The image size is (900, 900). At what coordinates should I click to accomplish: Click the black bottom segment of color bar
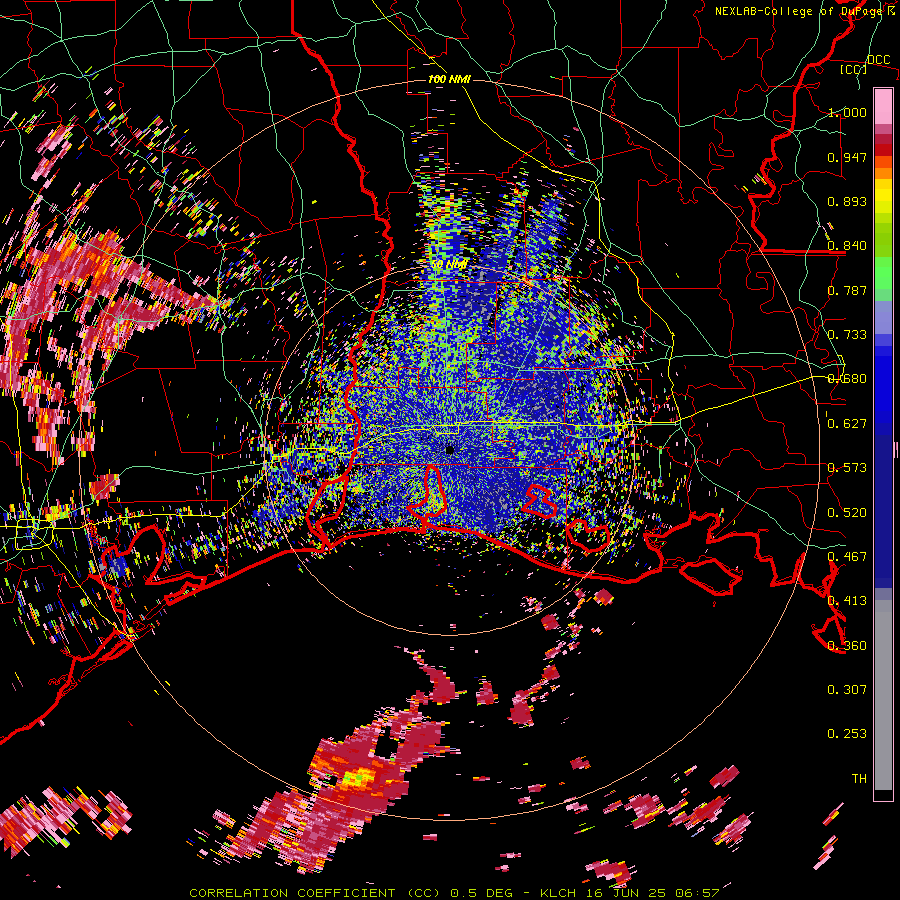[x=883, y=795]
